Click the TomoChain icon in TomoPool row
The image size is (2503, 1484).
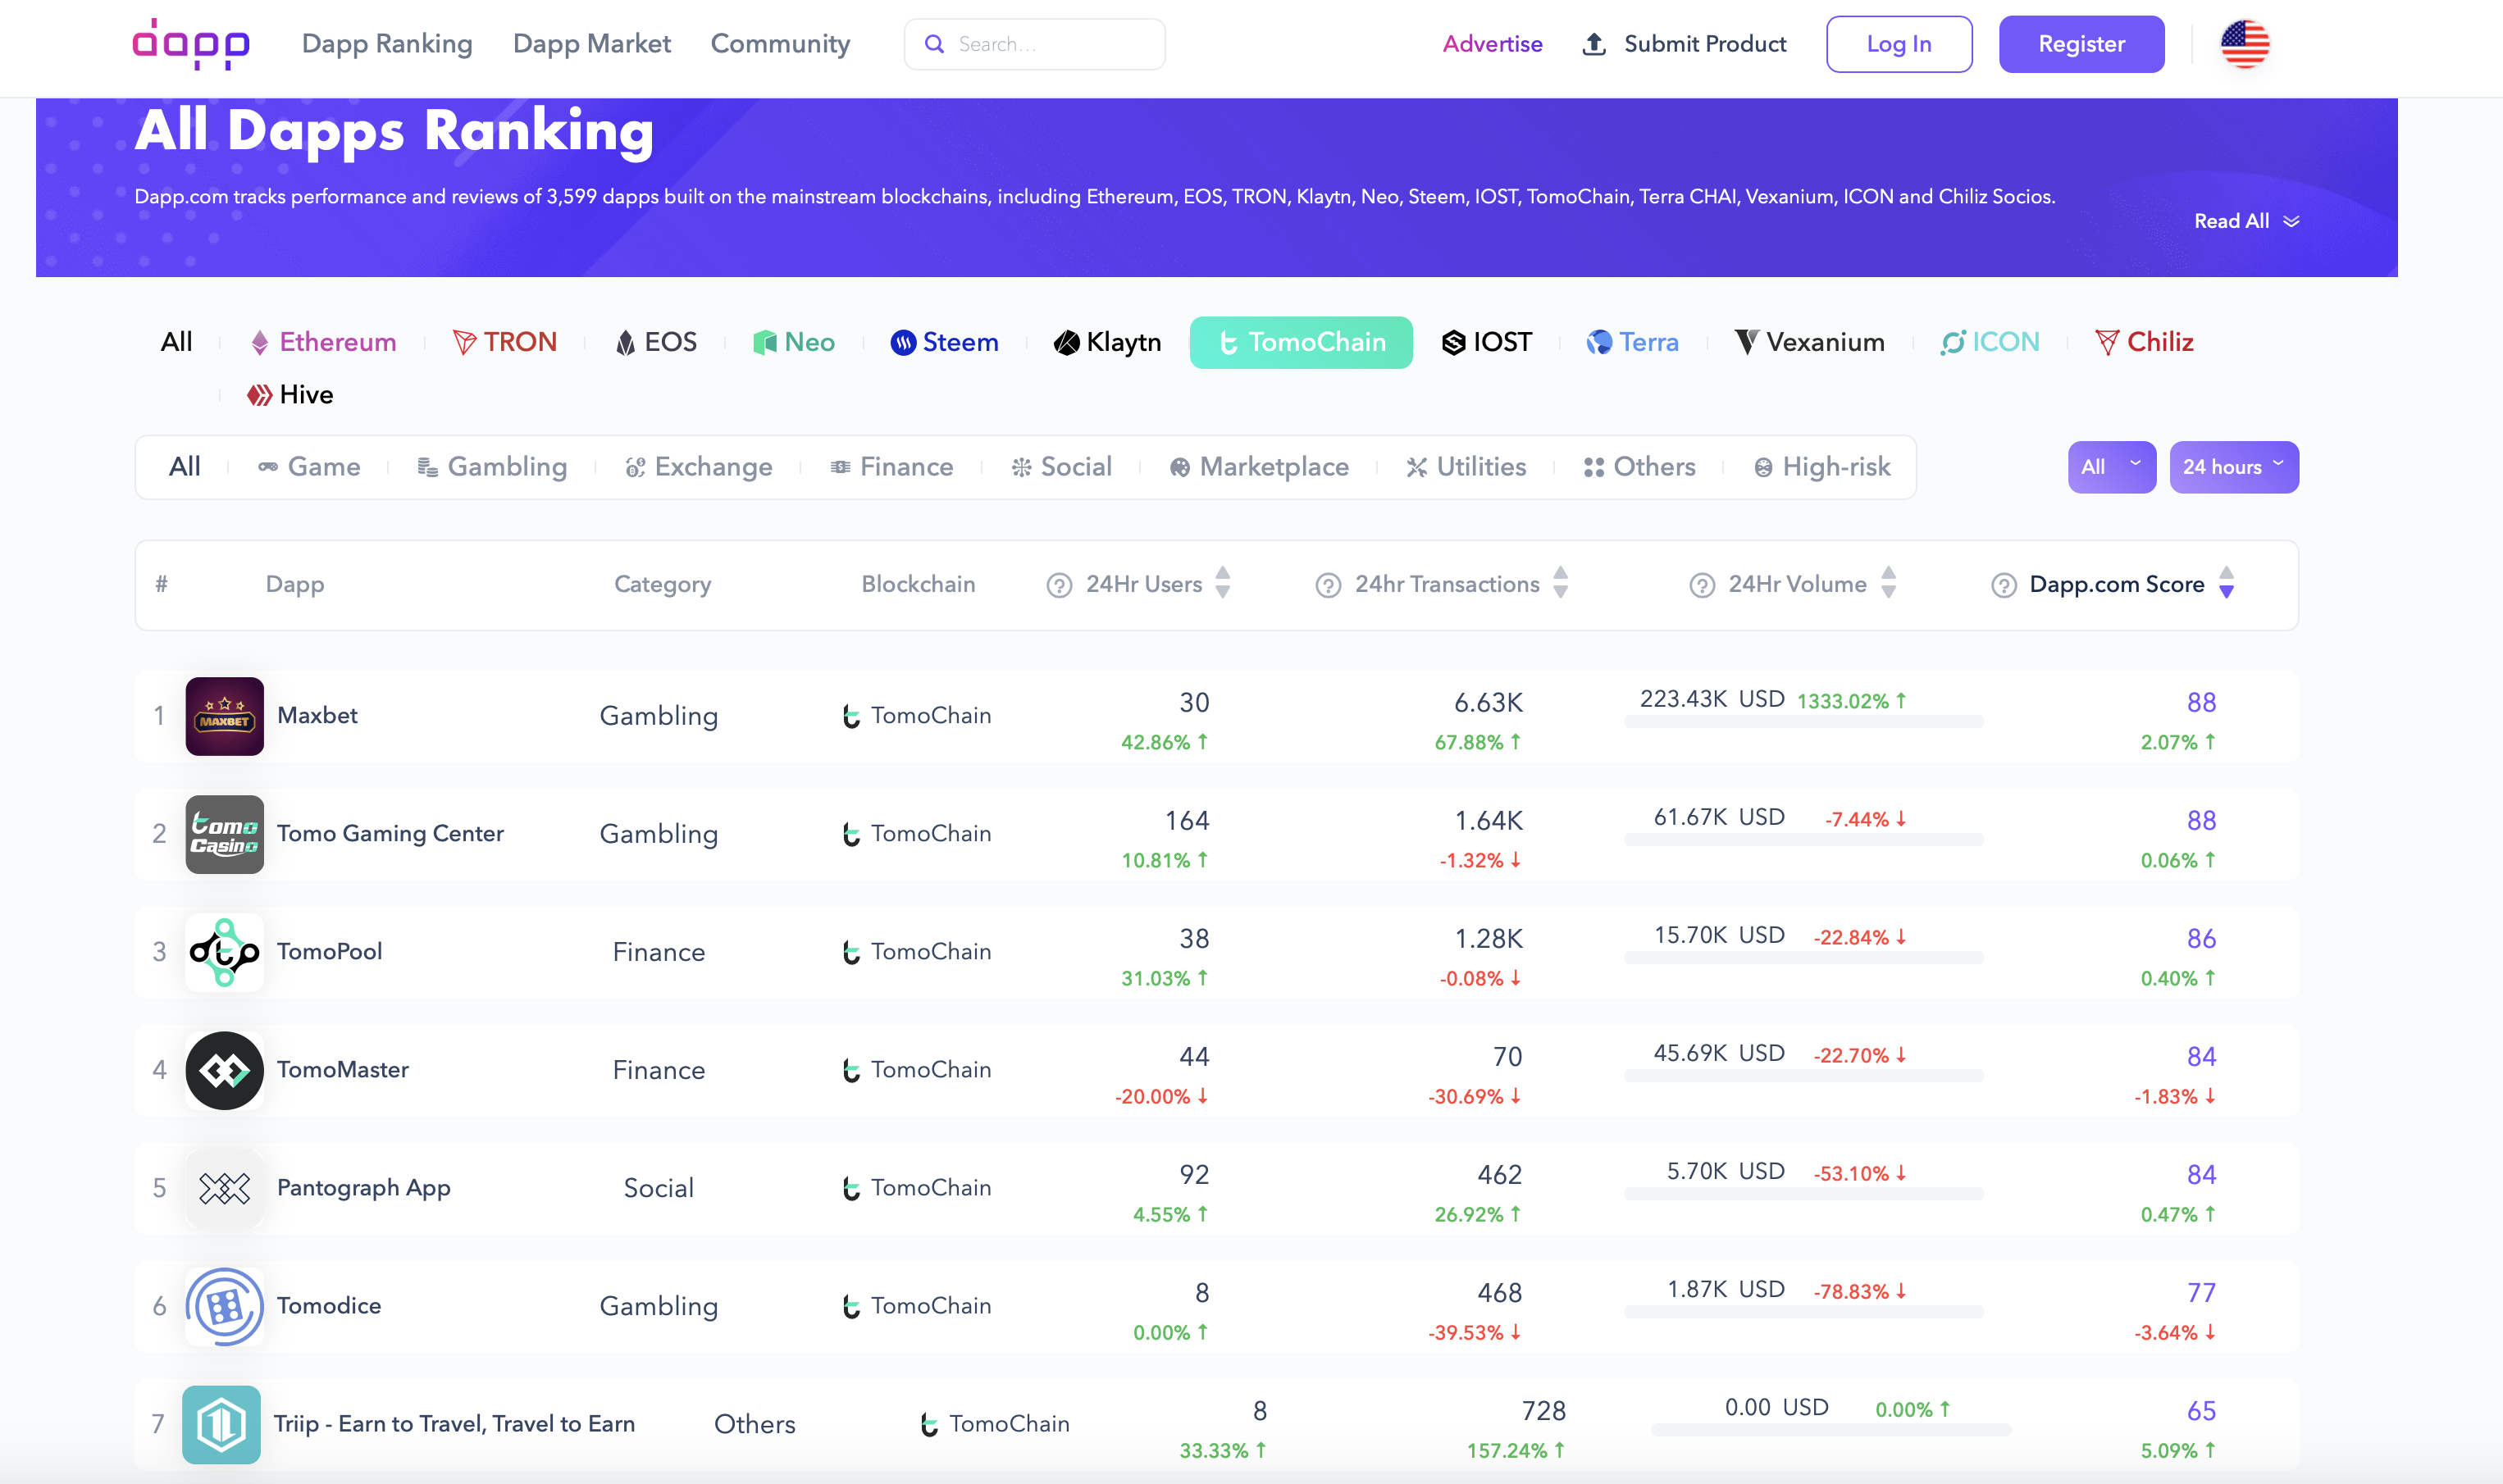[851, 952]
